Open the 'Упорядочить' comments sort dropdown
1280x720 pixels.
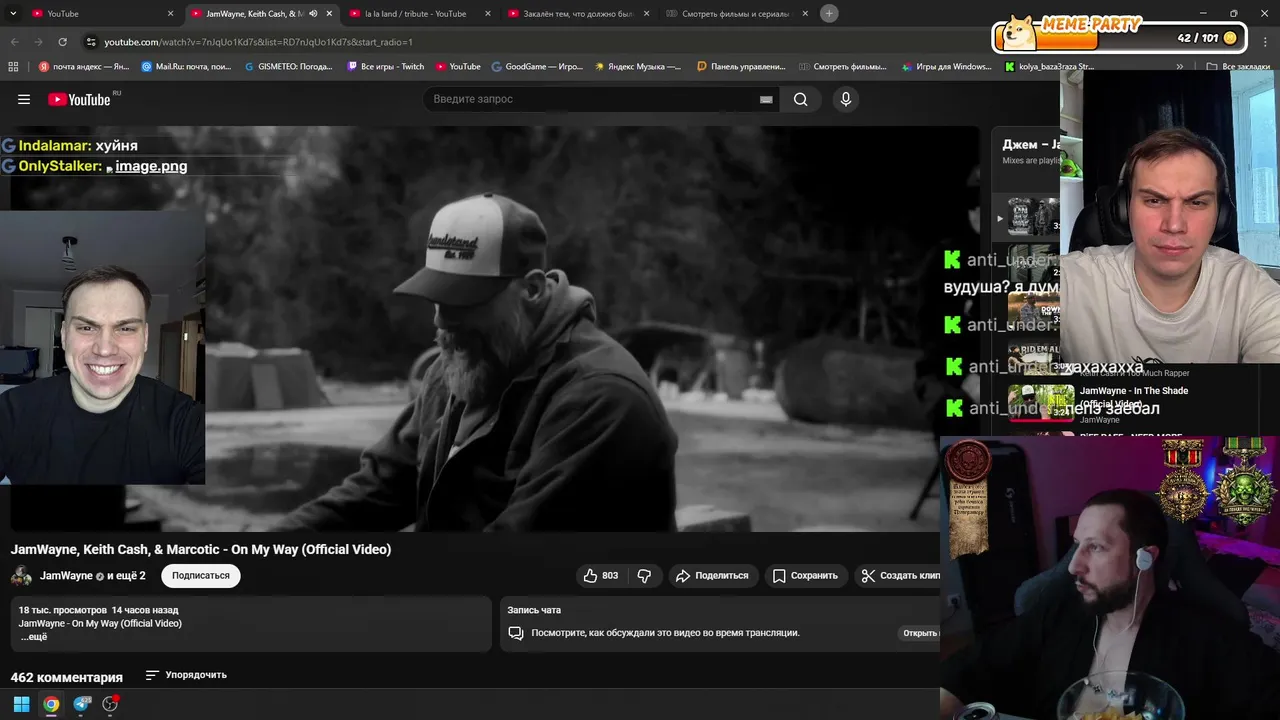coord(186,675)
